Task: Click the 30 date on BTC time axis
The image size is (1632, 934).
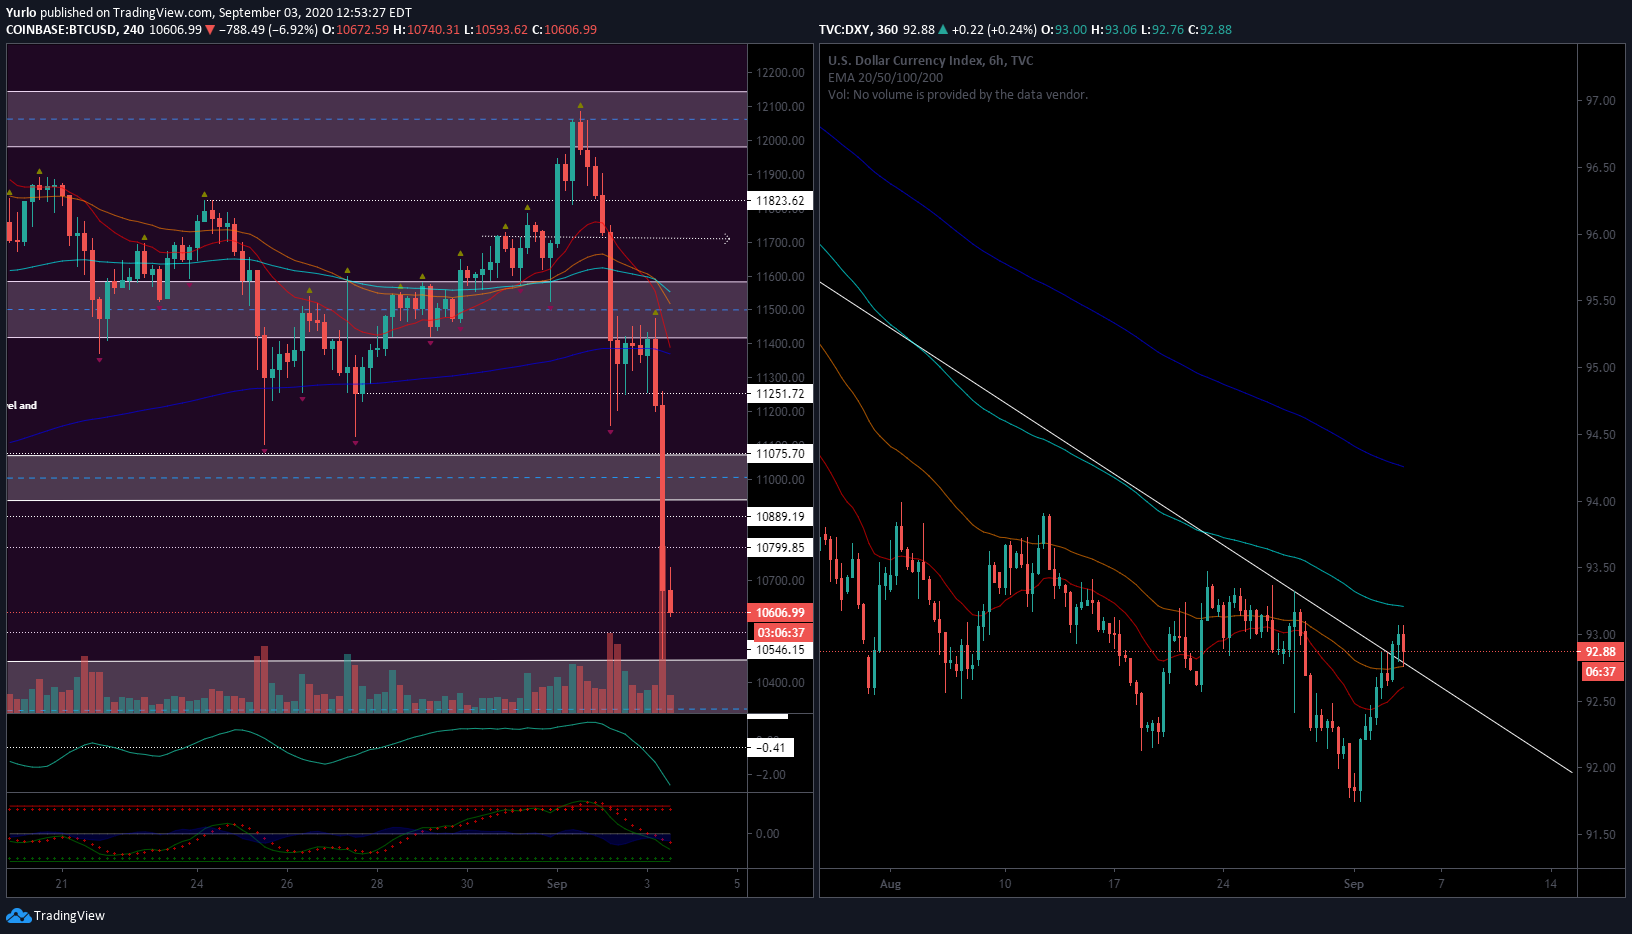Action: (467, 883)
